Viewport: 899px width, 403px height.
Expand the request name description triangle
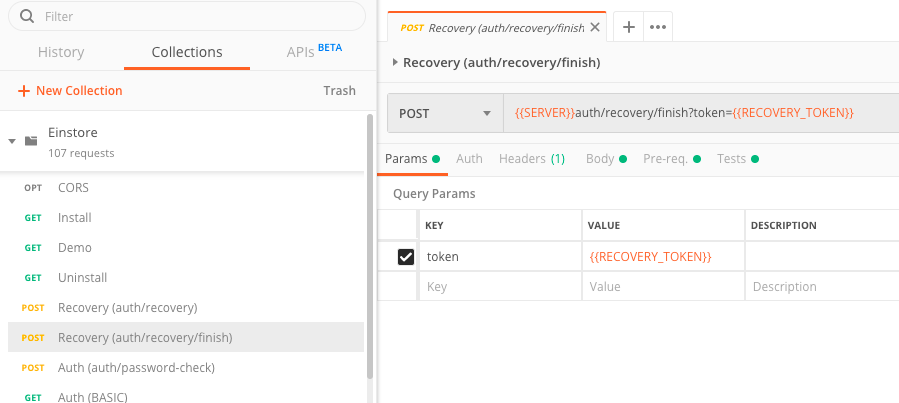tap(395, 62)
